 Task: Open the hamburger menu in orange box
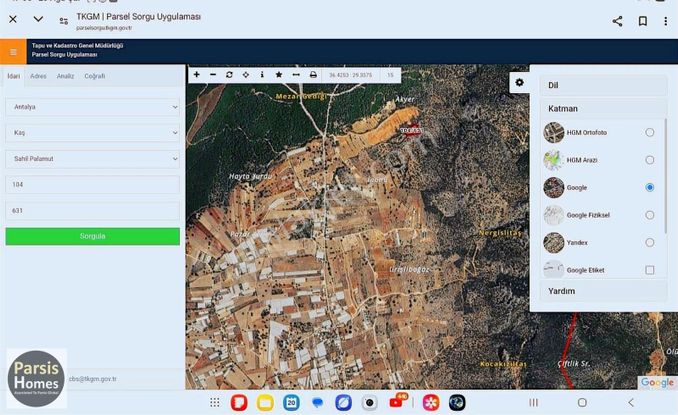point(13,52)
